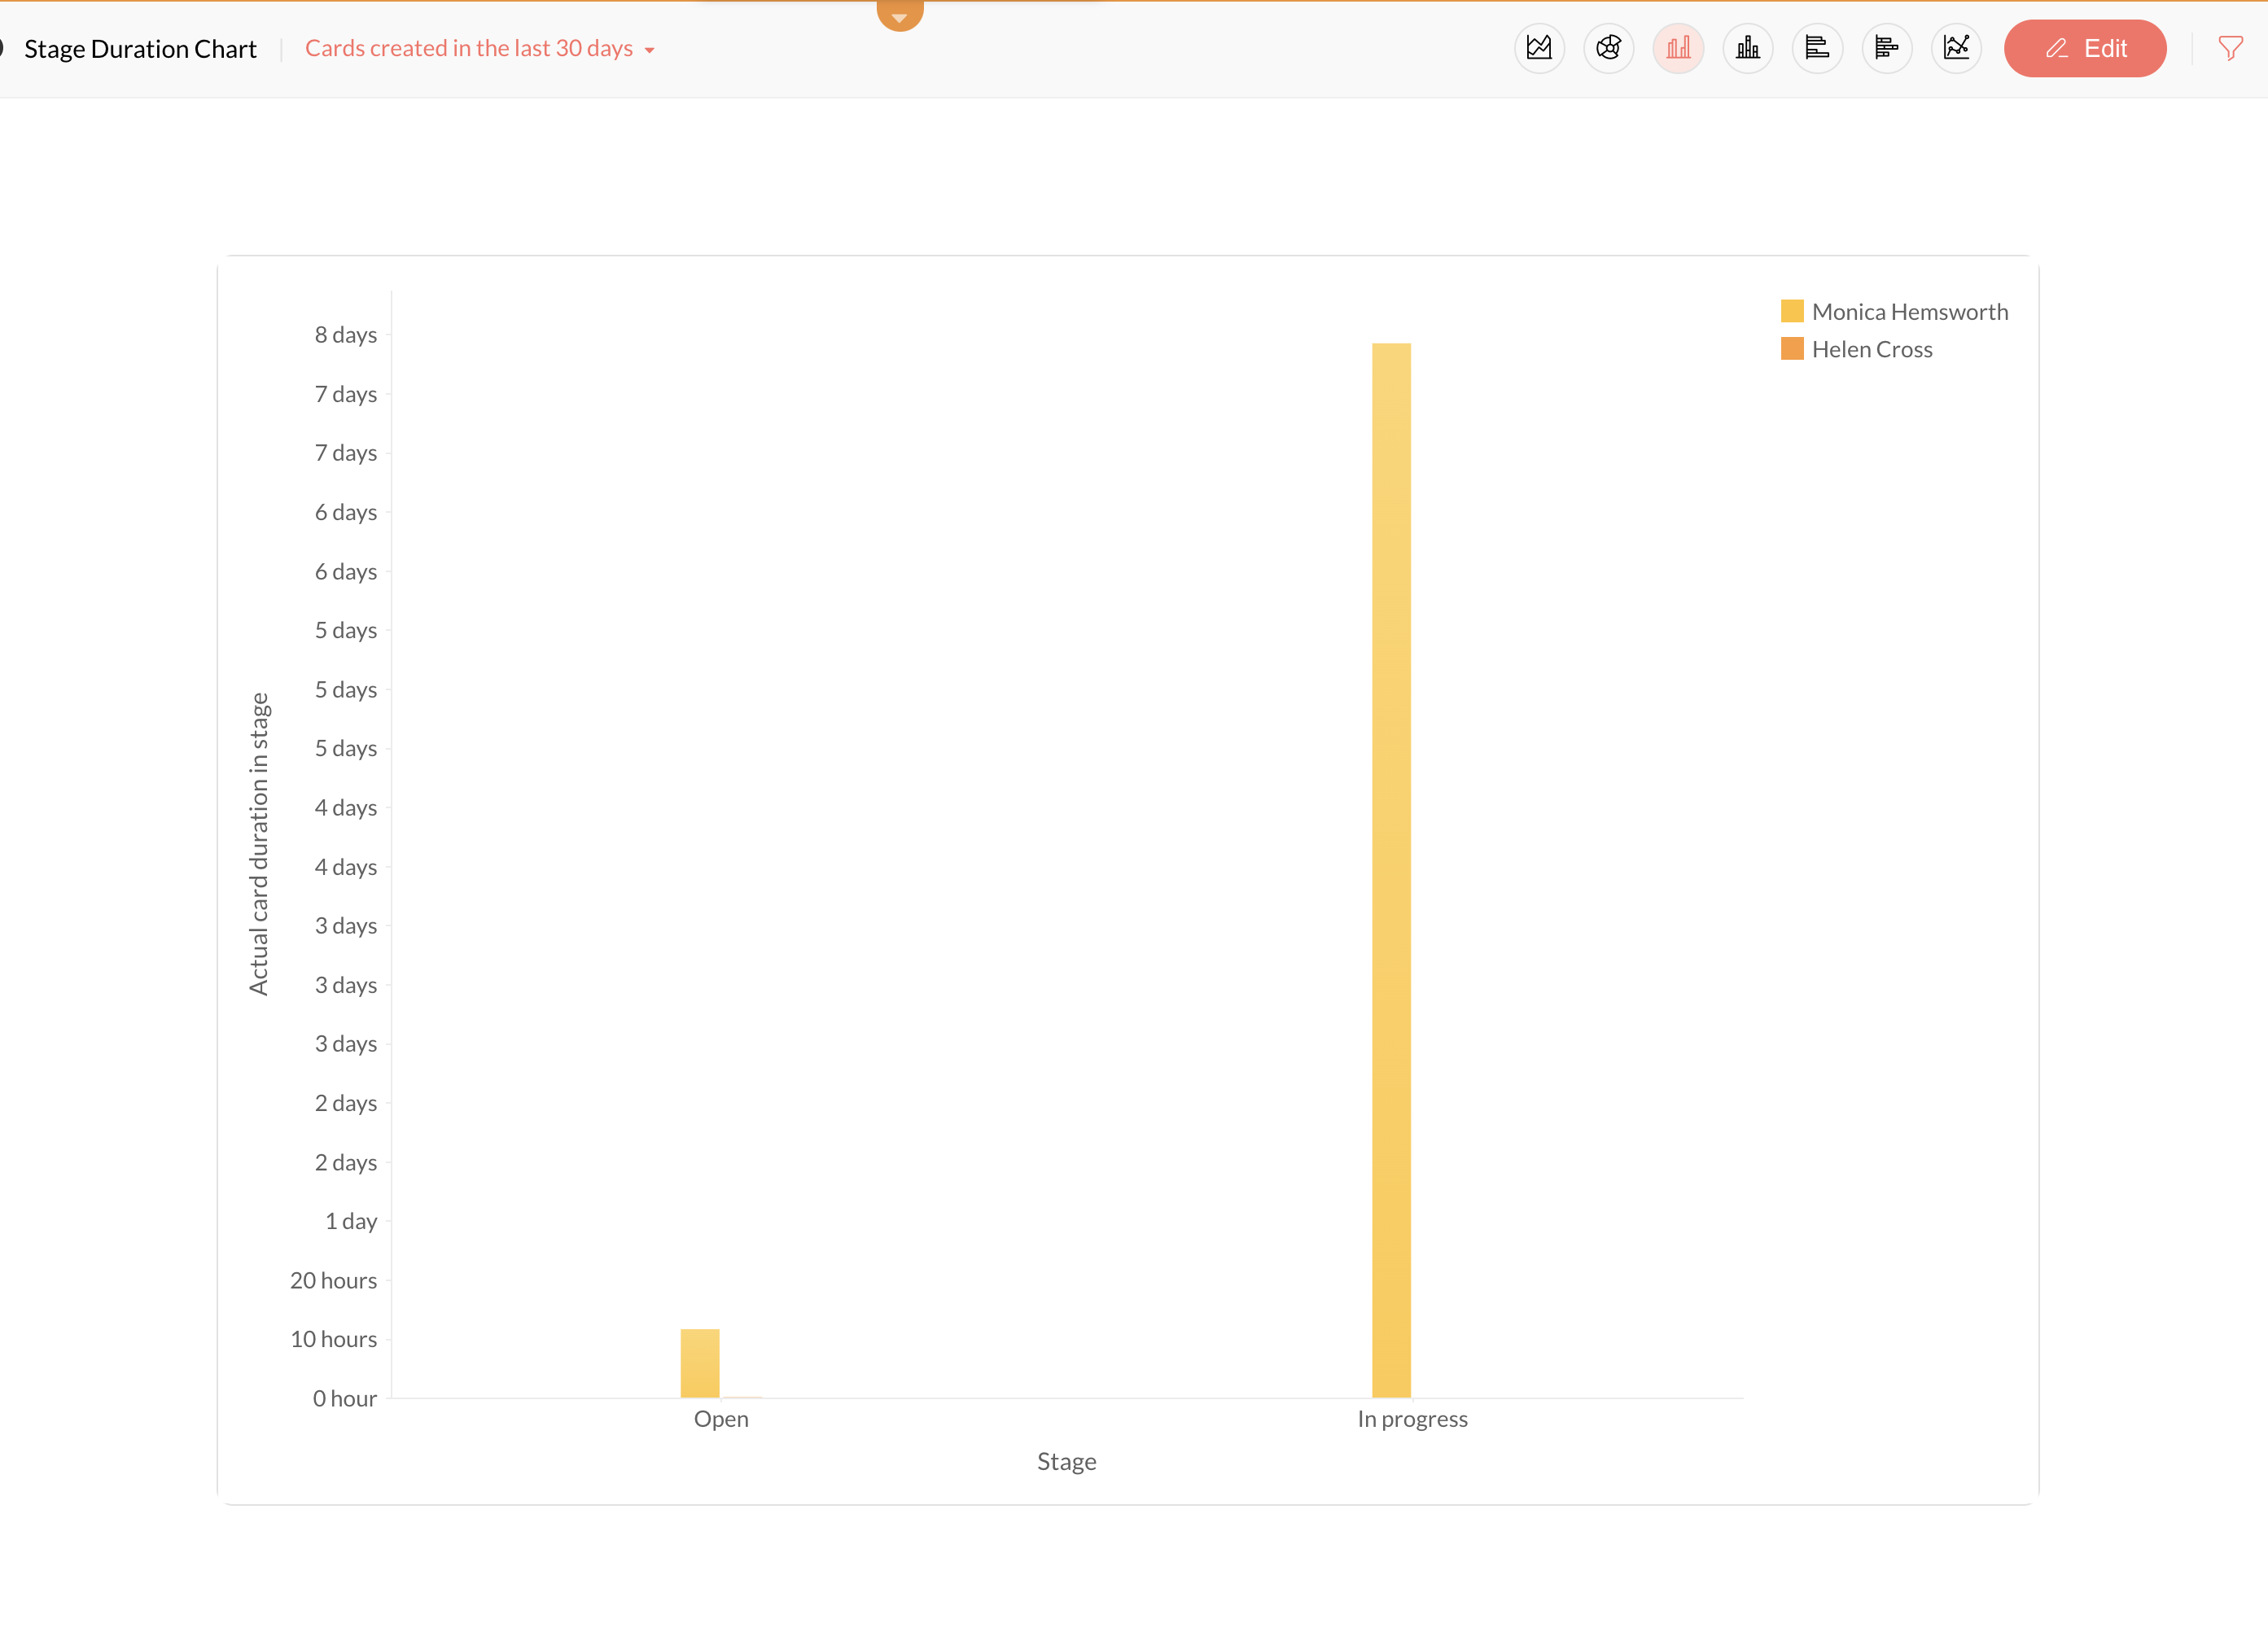Image resolution: width=2268 pixels, height=1645 pixels.
Task: Click the 'In progress' axis label
Action: click(x=1412, y=1419)
